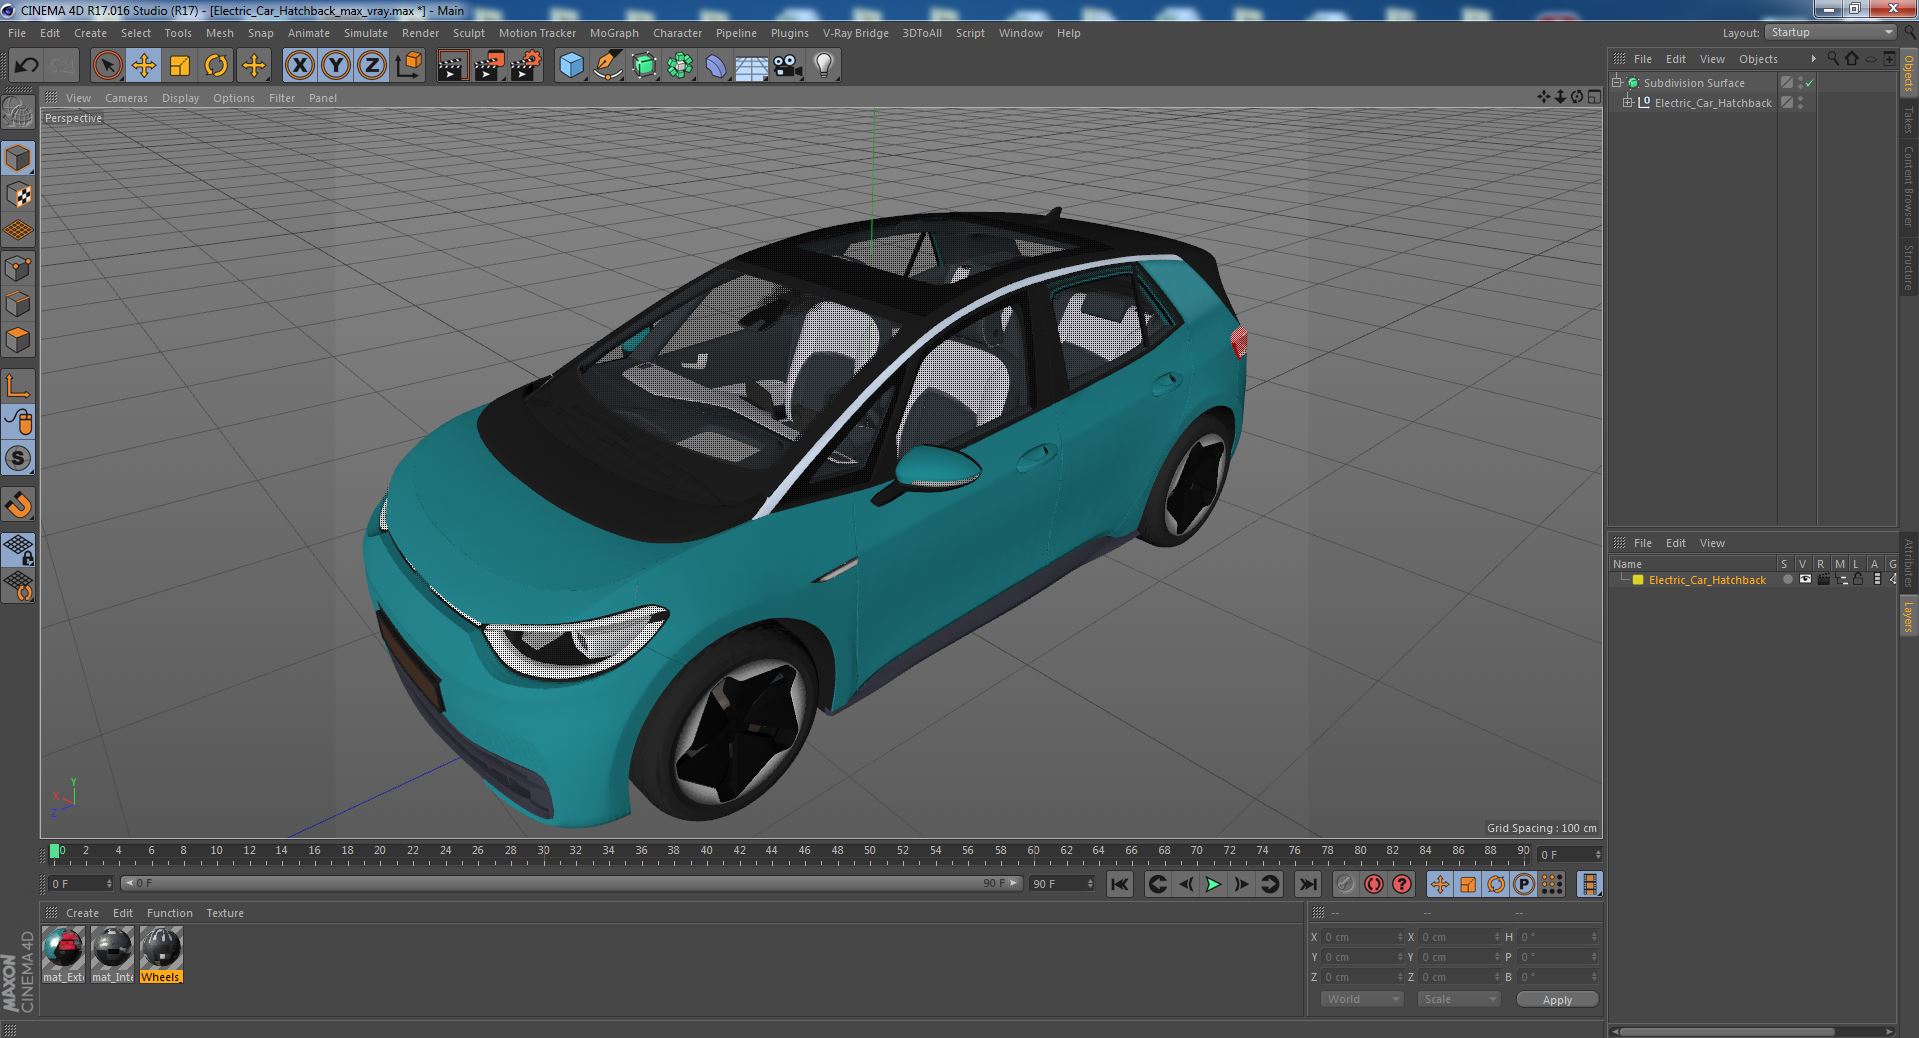Switch to Texture mode
The height and width of the screenshot is (1038, 1919).
click(18, 195)
